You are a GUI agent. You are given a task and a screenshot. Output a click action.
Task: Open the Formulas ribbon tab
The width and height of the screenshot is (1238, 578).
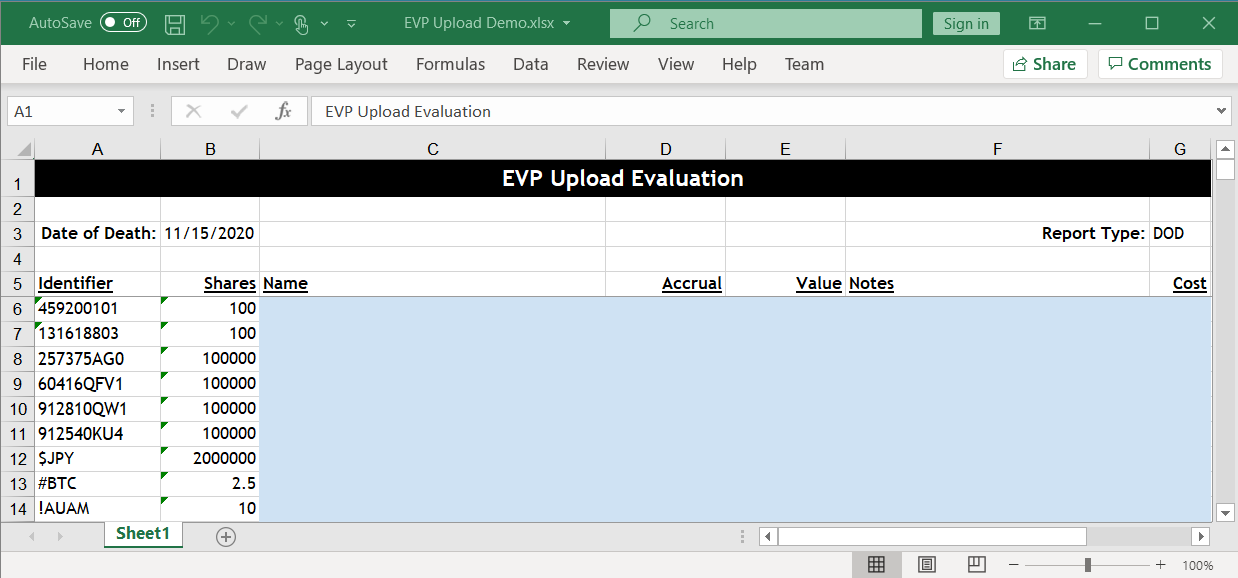click(x=450, y=64)
